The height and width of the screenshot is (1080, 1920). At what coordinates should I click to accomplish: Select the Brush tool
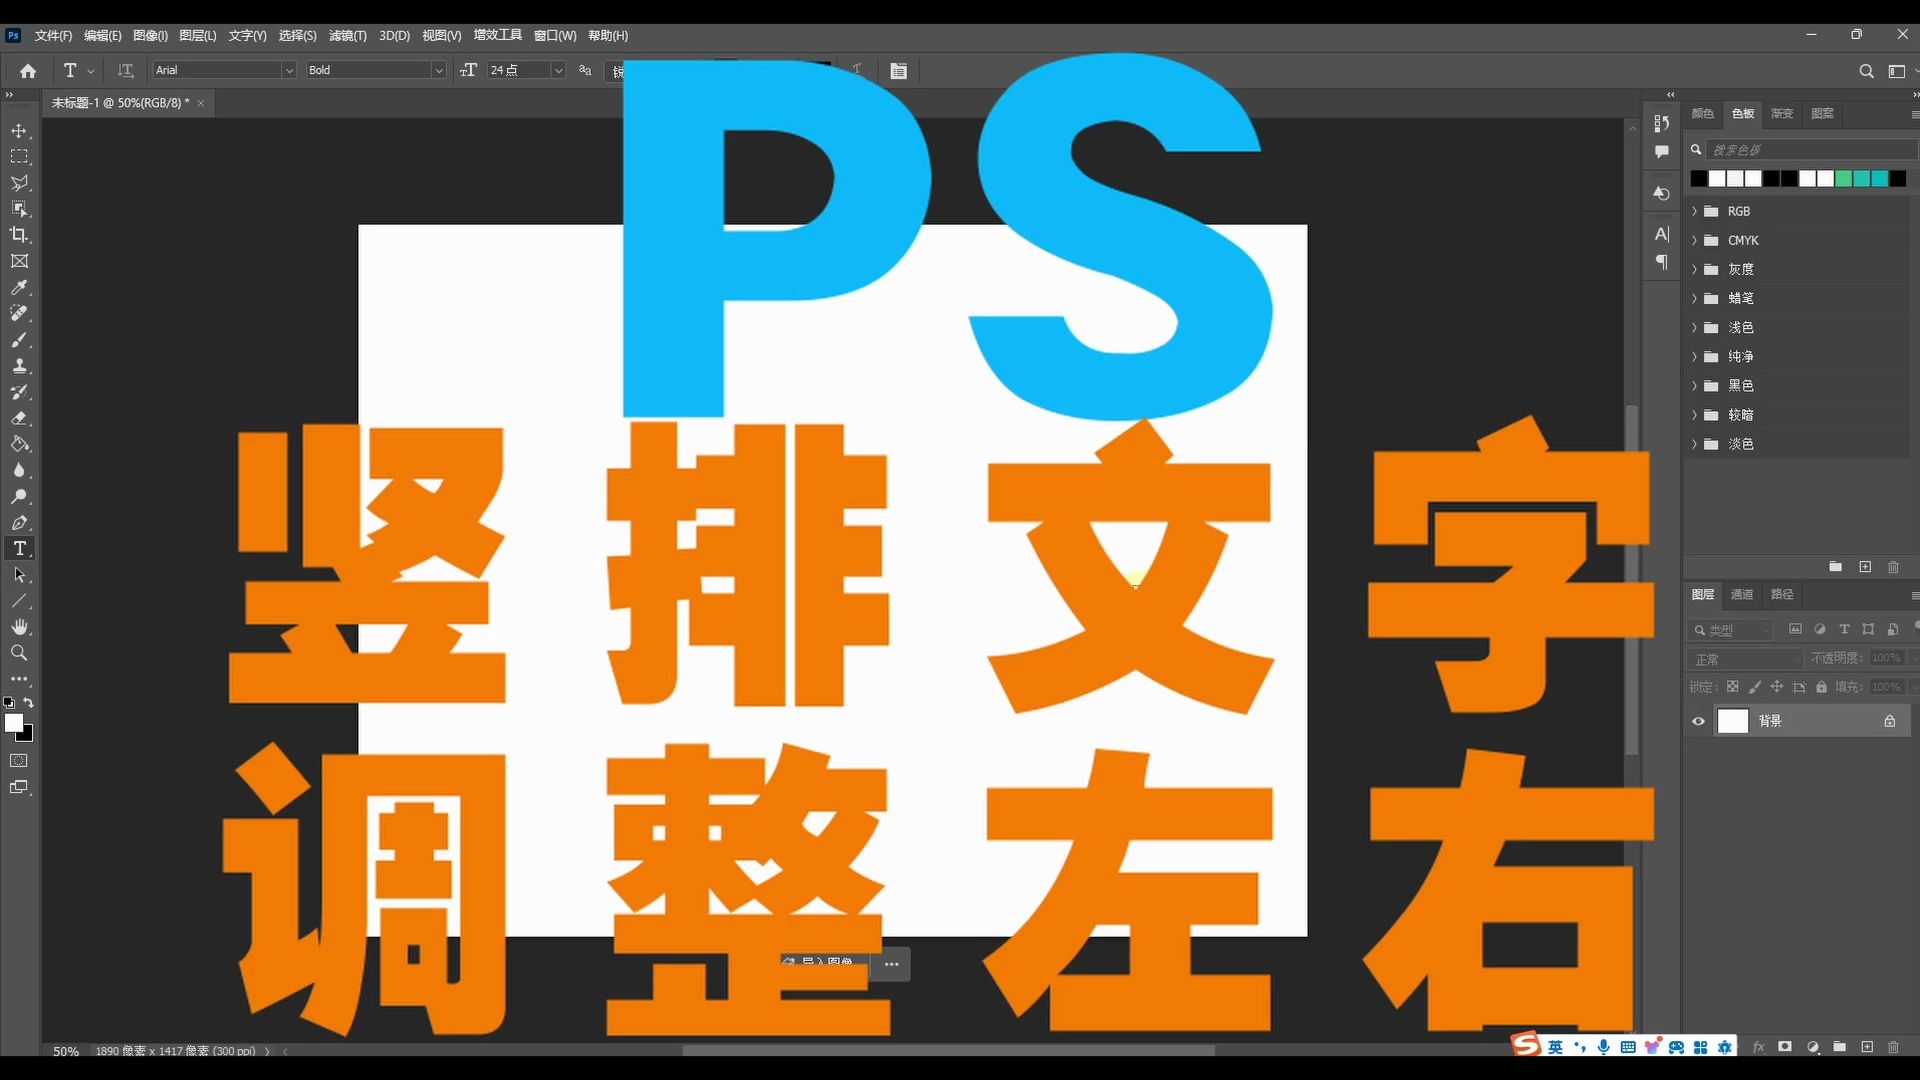click(19, 340)
